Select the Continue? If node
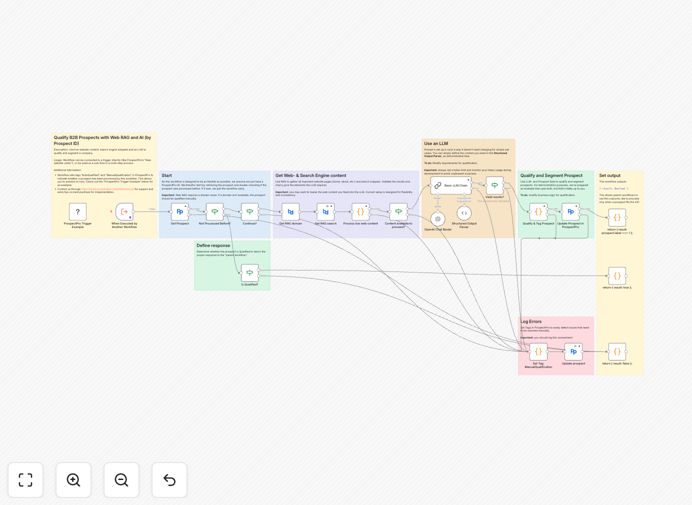 pyautogui.click(x=250, y=212)
